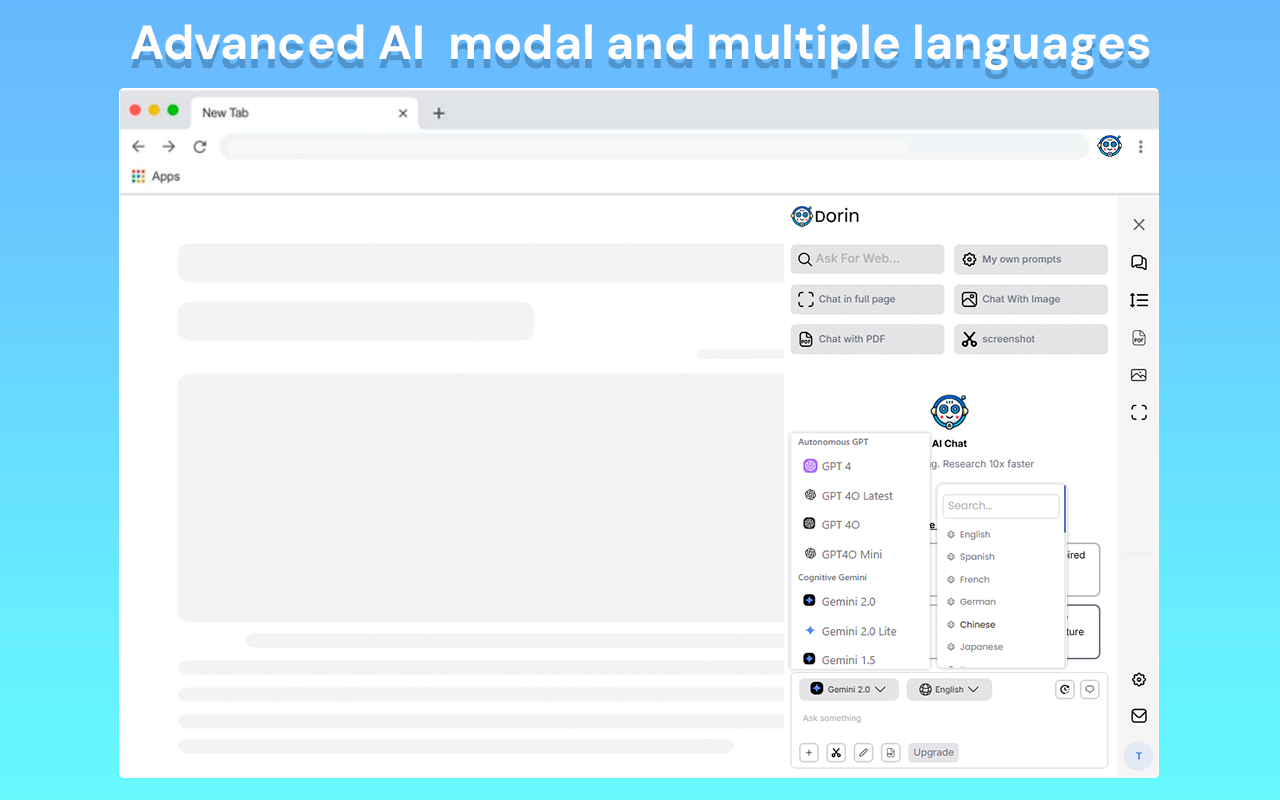Click the chat history clock icon
The image size is (1280, 800).
(x=1065, y=689)
